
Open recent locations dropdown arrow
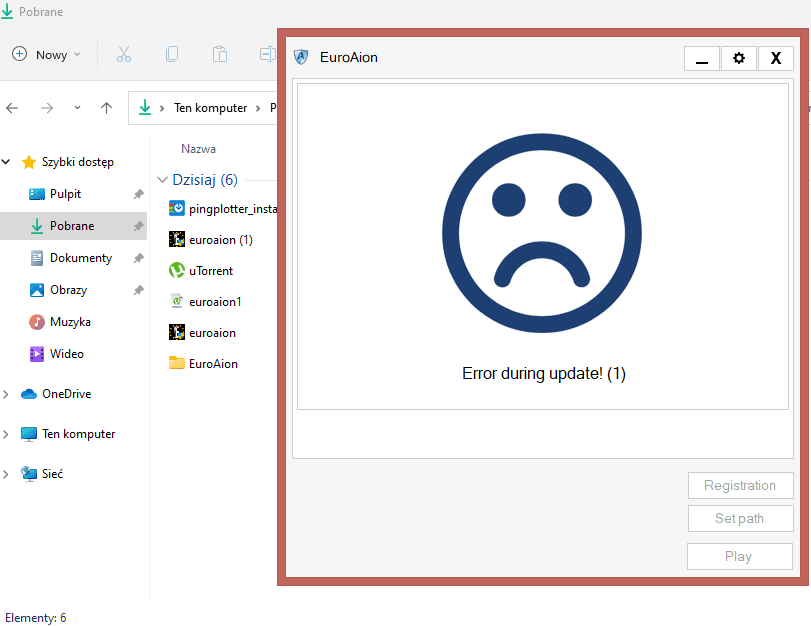pos(77,108)
